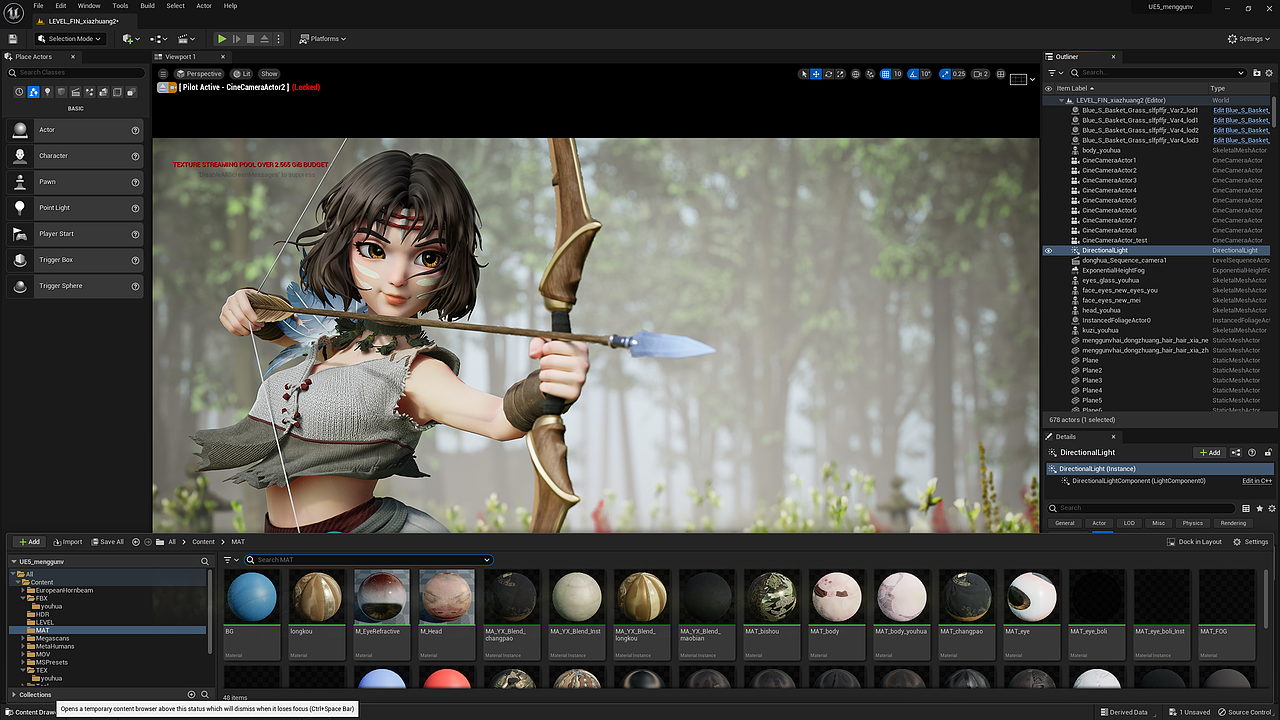Screen dimensions: 1280x720
Task: Select the Lights category in Place Actors
Action: (x=47, y=92)
